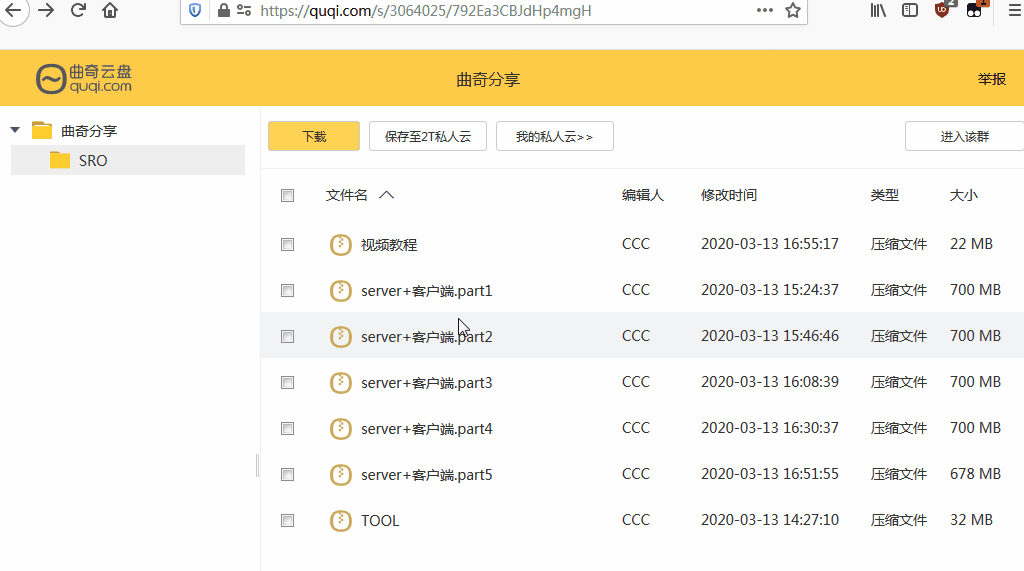
Task: Bookmark this page with the star
Action: pos(793,10)
